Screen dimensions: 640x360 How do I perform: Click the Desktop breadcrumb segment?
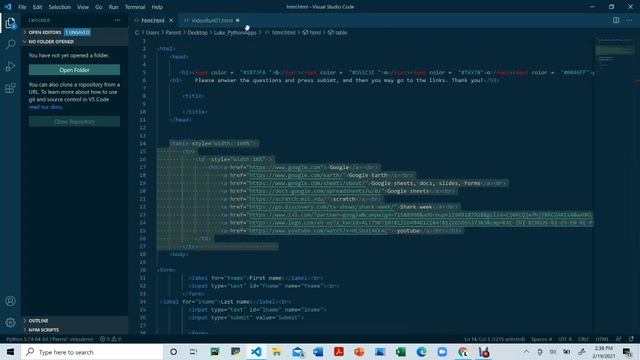pyautogui.click(x=198, y=33)
